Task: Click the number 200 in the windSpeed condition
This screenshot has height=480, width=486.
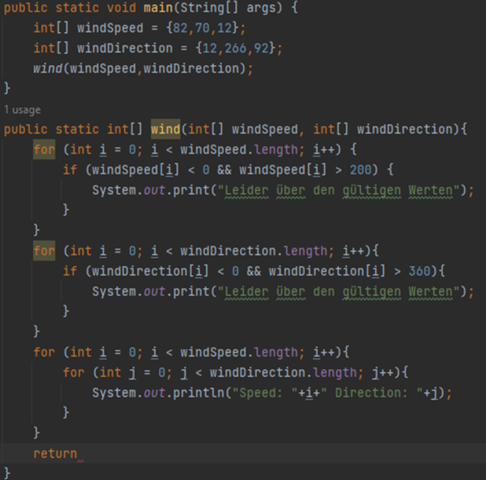Action: (x=360, y=170)
